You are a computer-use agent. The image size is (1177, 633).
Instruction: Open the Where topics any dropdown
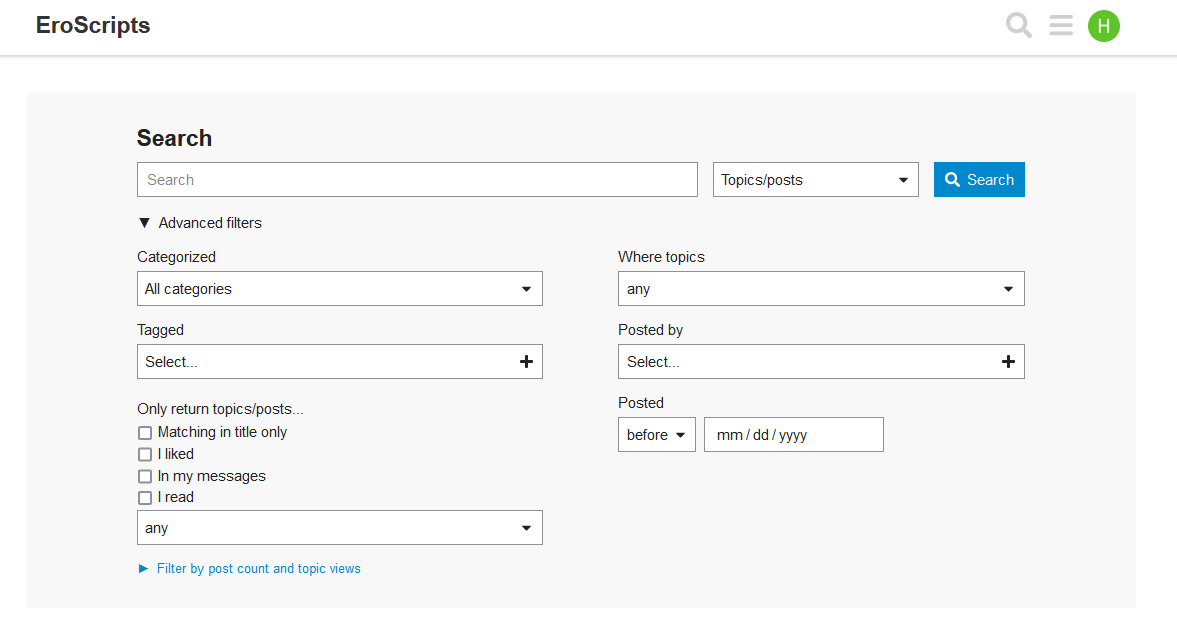point(821,288)
